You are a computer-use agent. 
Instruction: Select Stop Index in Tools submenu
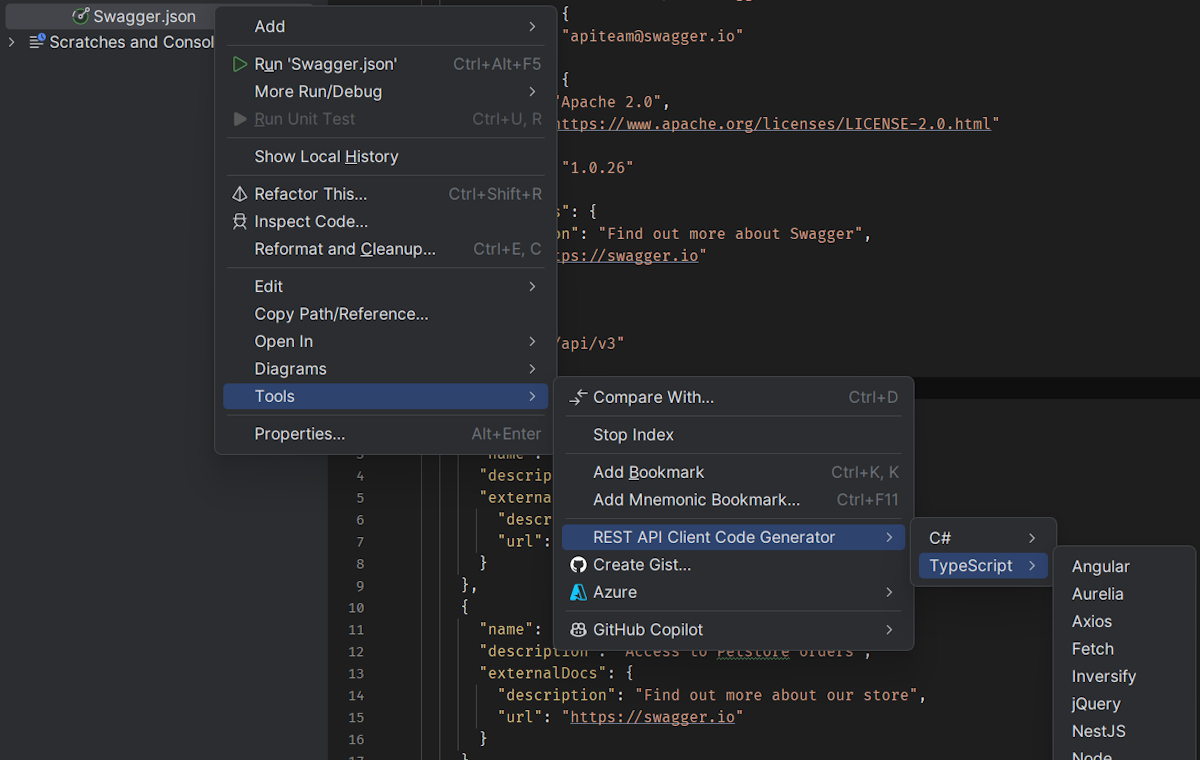tap(733, 435)
